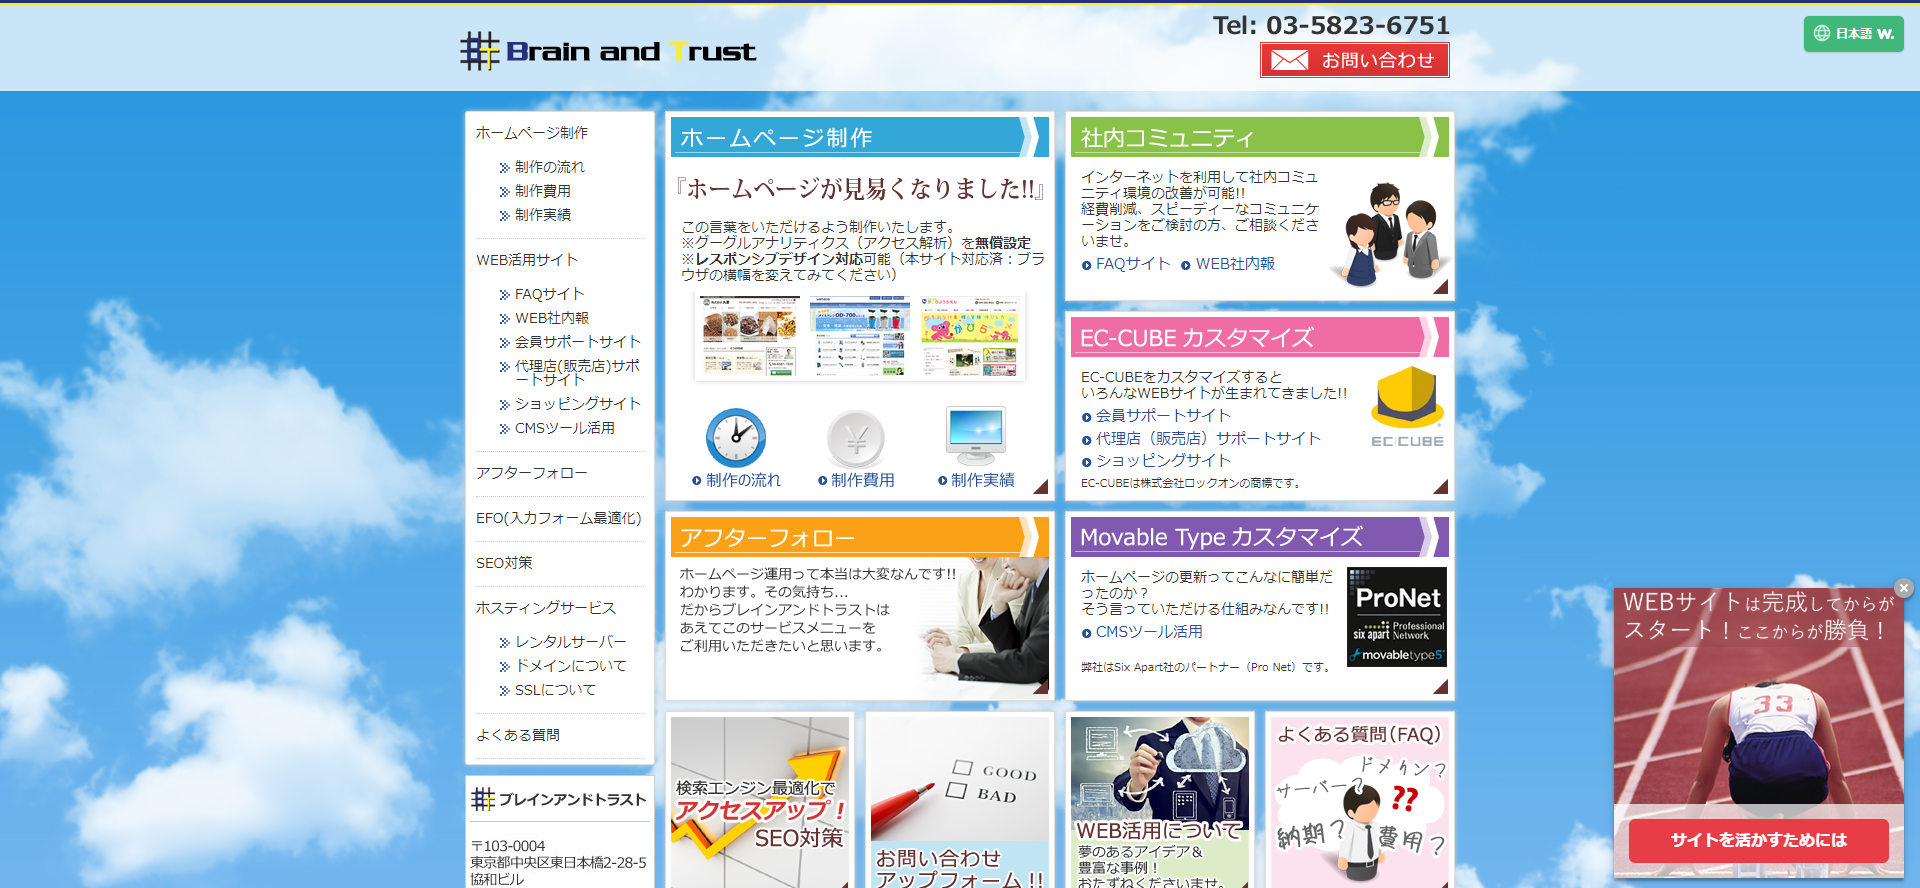Image resolution: width=1920 pixels, height=888 pixels.
Task: Open the よくある質問(FAQ) banner thumbnail
Action: click(x=1360, y=800)
